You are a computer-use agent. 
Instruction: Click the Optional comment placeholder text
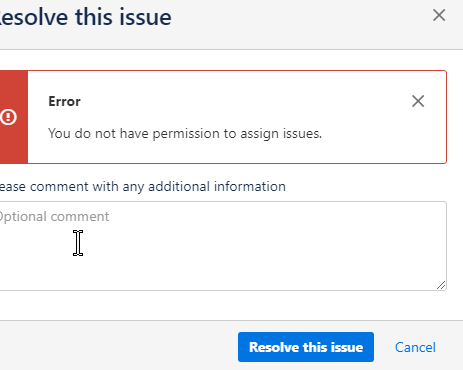point(54,217)
